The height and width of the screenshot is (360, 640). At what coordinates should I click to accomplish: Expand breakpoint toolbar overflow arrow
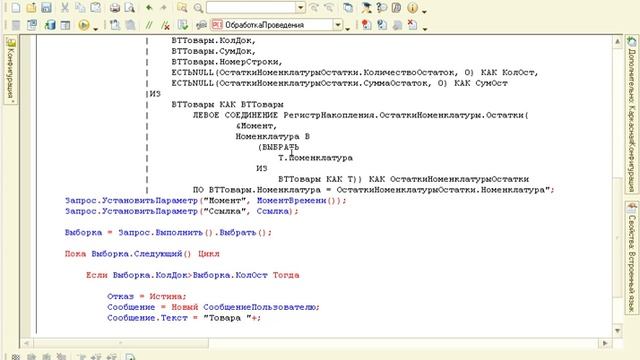coord(424,29)
